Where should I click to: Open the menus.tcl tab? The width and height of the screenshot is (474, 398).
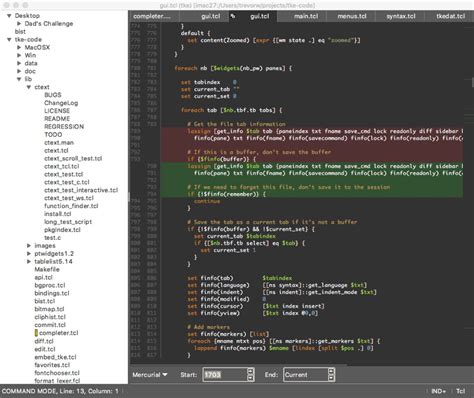point(351,16)
